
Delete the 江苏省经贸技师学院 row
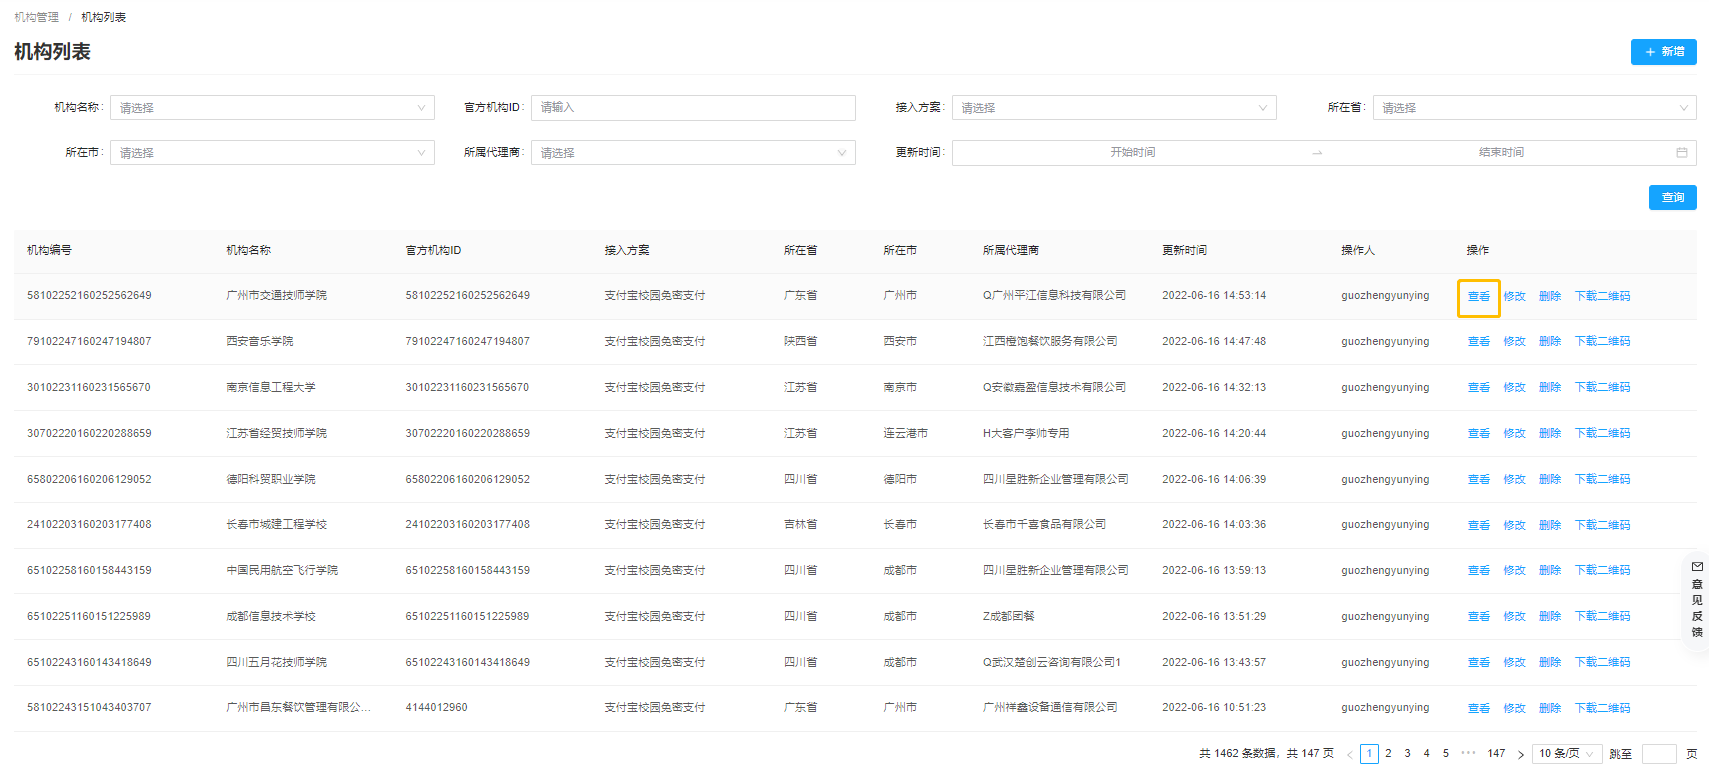(1550, 434)
